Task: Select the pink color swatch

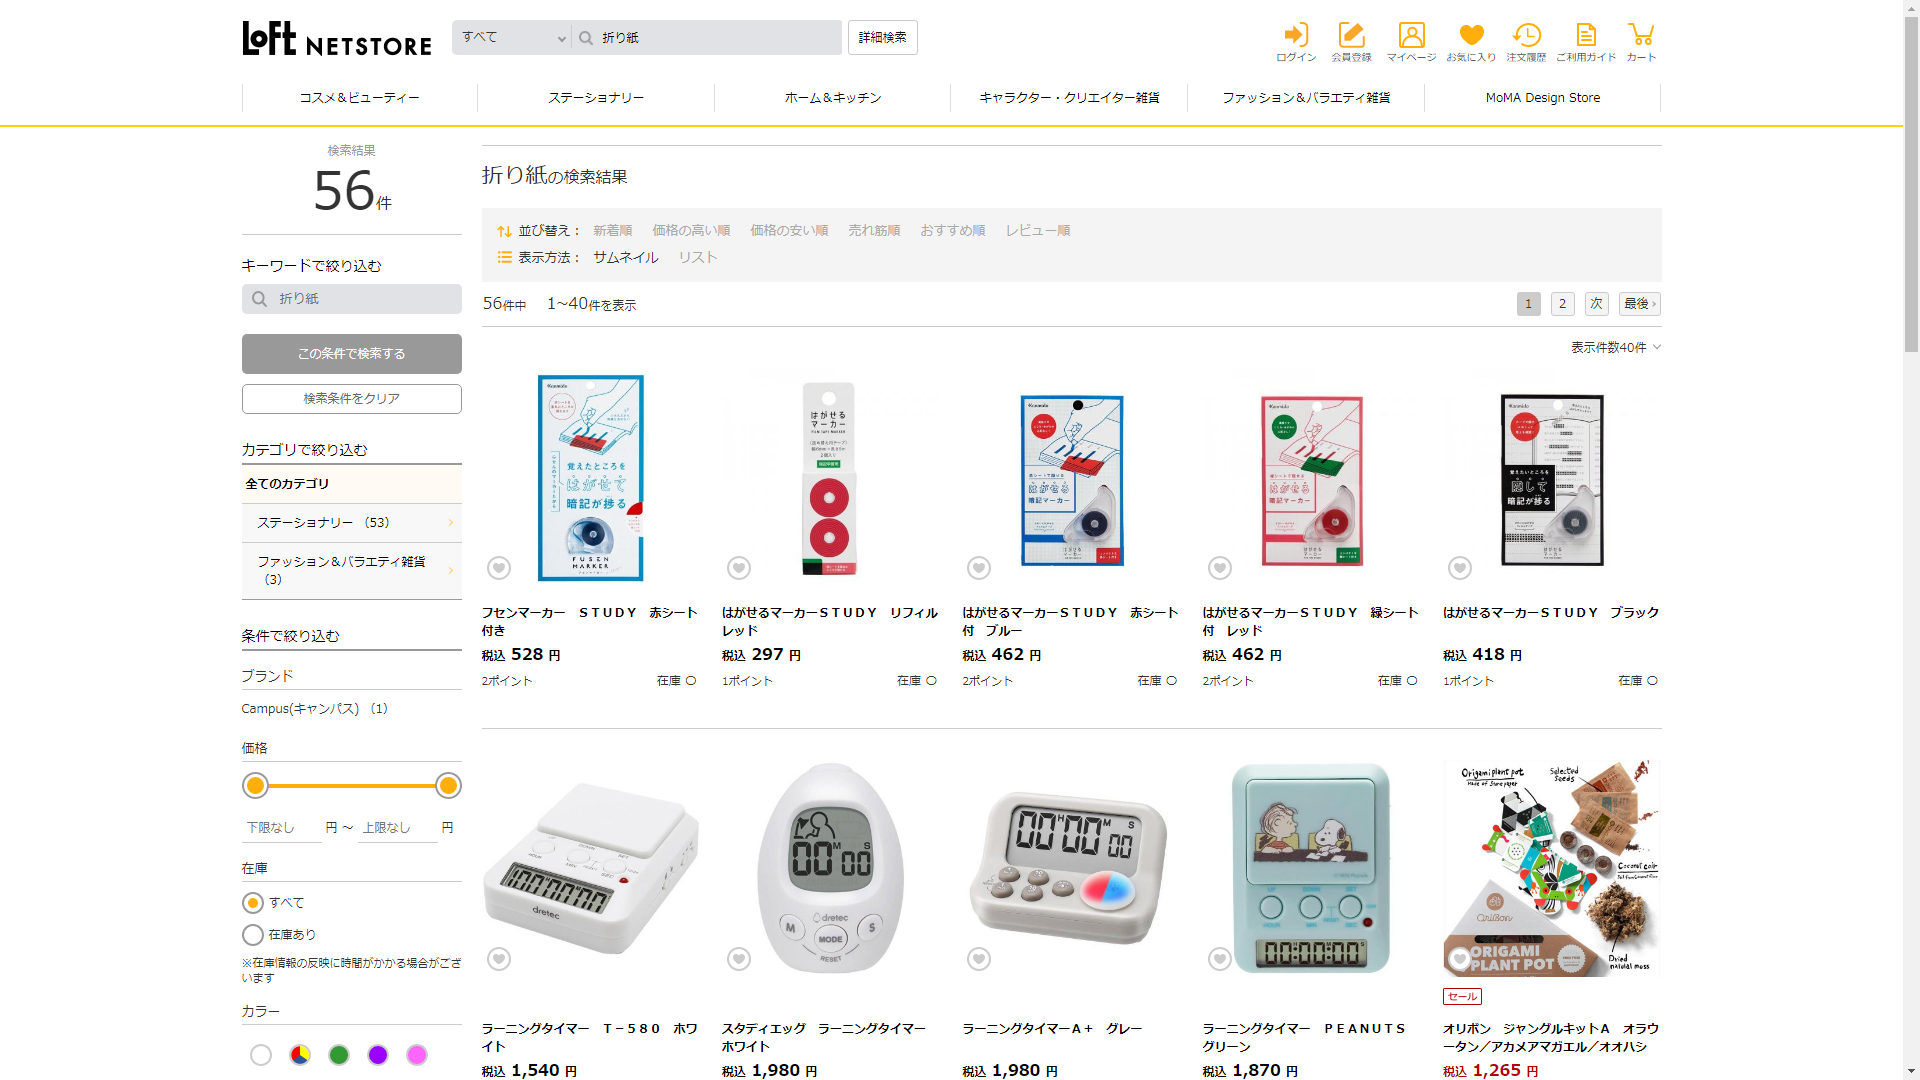Action: click(x=417, y=1055)
